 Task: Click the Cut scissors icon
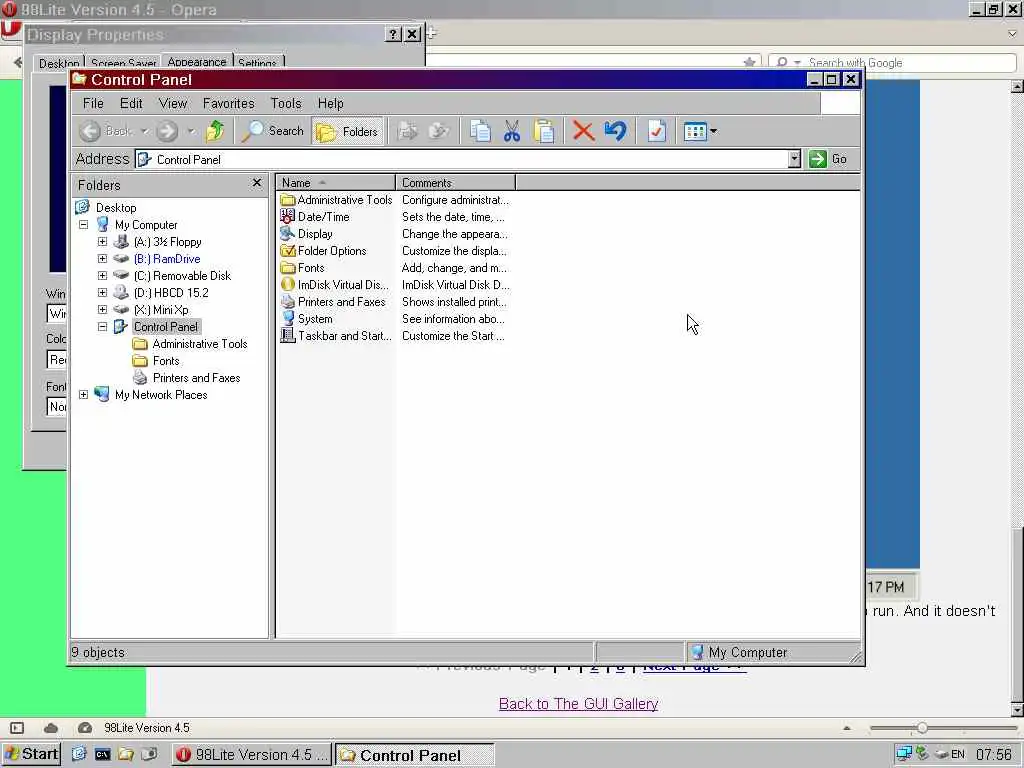(512, 131)
